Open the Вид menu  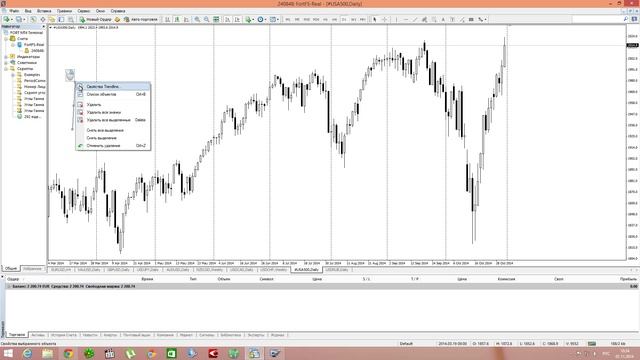pyautogui.click(x=28, y=11)
